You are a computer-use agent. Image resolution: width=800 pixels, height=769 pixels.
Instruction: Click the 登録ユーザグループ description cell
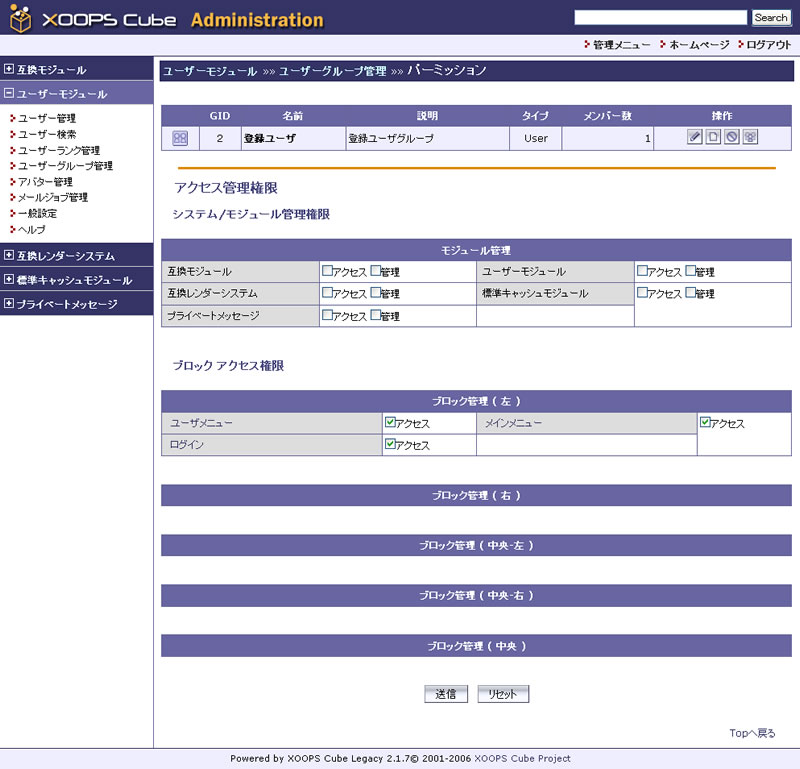(x=428, y=138)
